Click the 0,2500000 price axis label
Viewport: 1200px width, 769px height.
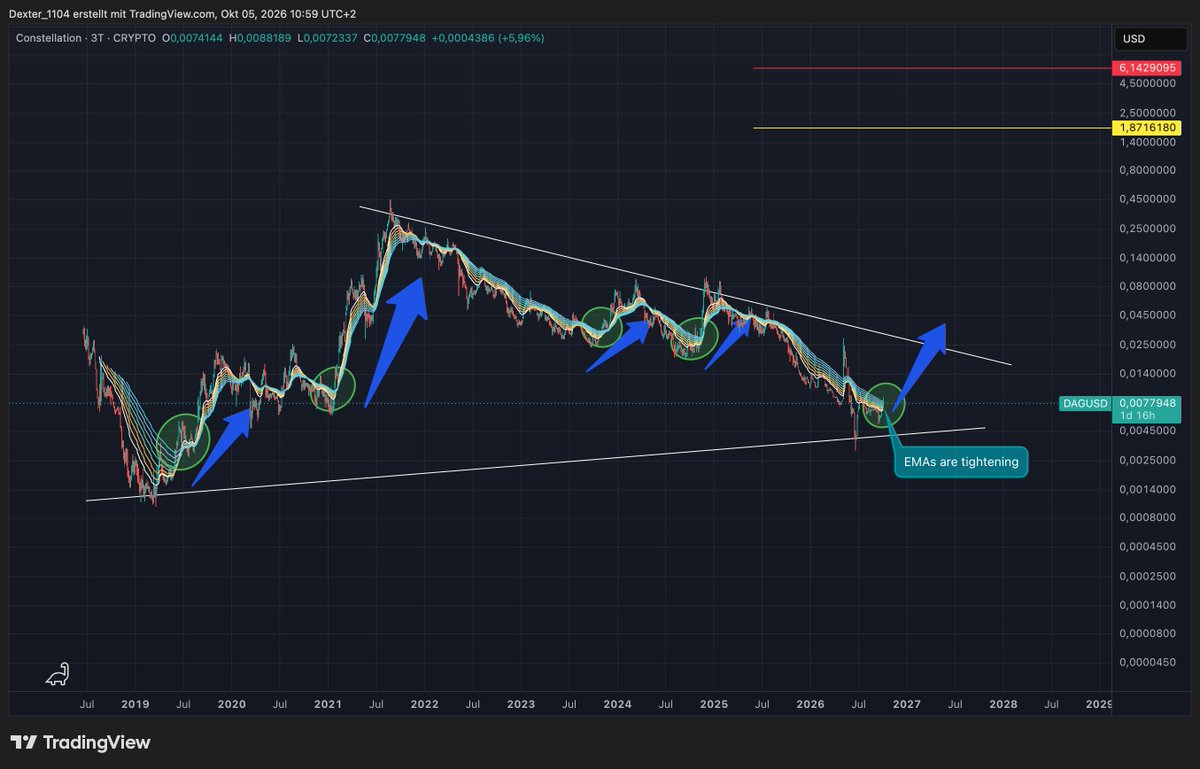(x=1148, y=229)
